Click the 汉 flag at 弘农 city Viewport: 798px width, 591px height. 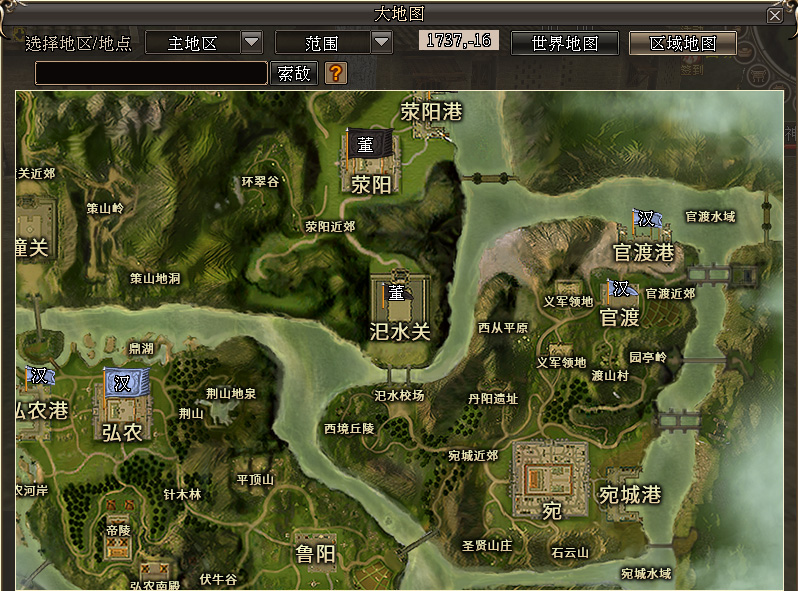125,384
